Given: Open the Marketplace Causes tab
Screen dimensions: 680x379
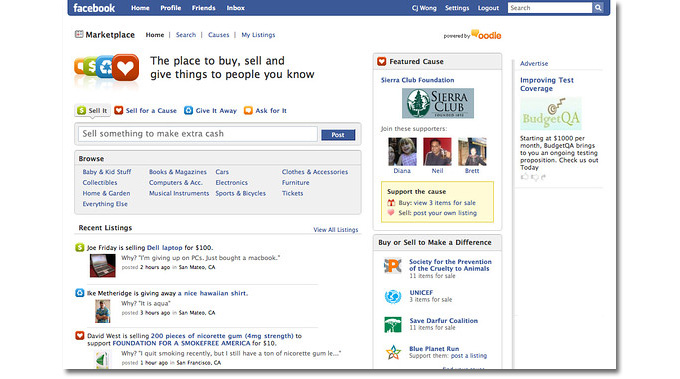Looking at the screenshot, I should click(219, 35).
